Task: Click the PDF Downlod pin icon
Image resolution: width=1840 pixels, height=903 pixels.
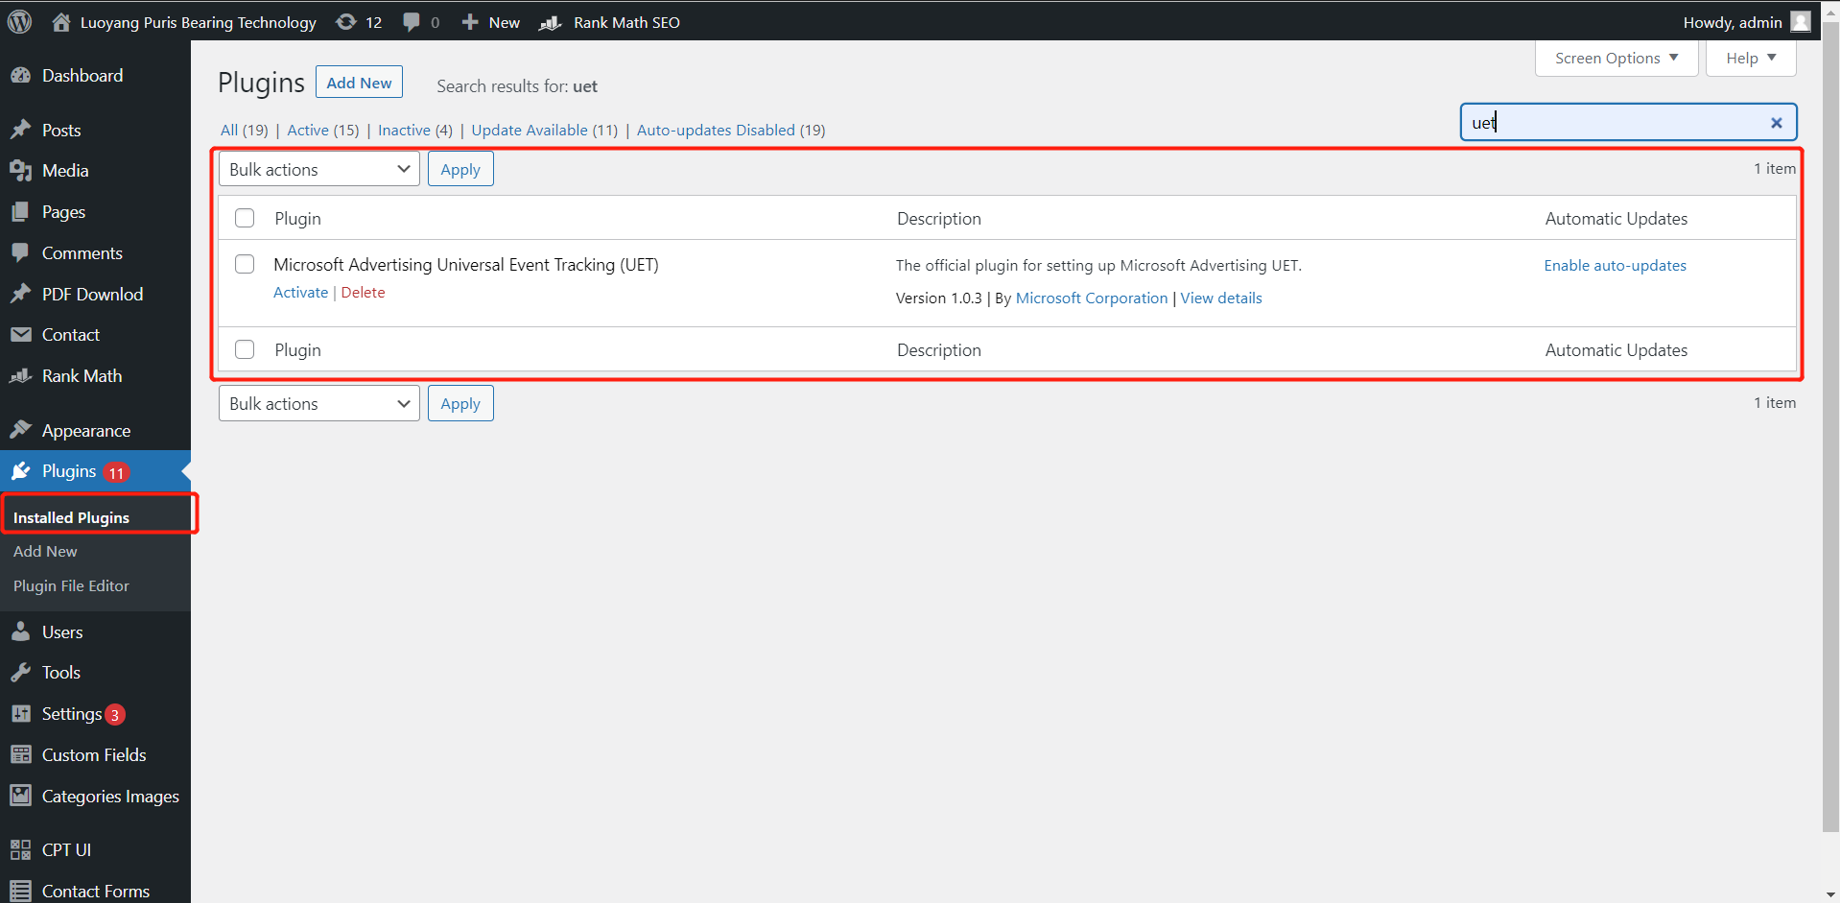Action: pos(21,294)
